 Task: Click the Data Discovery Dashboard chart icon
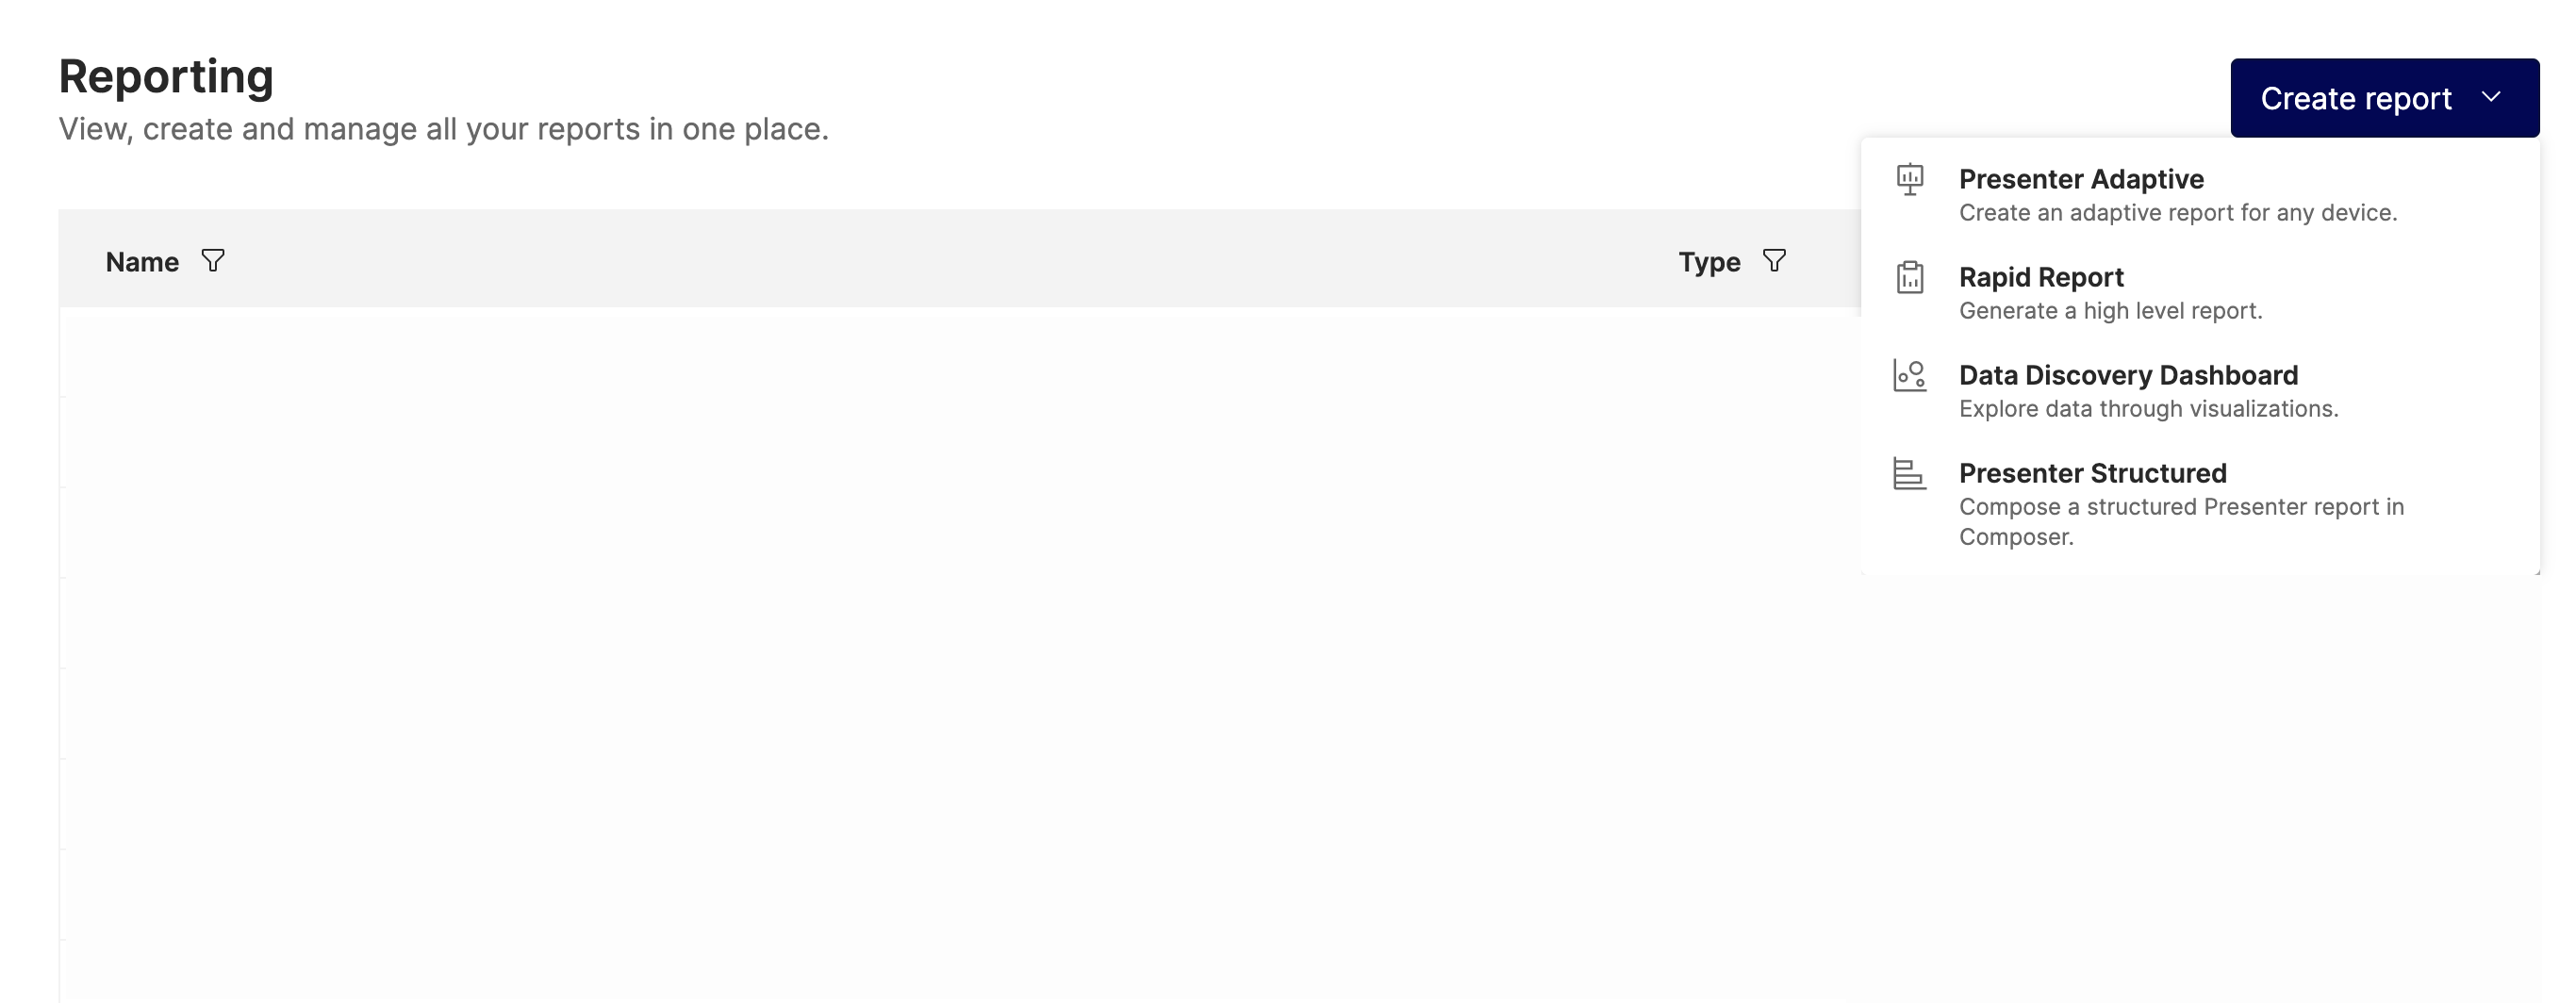1909,375
